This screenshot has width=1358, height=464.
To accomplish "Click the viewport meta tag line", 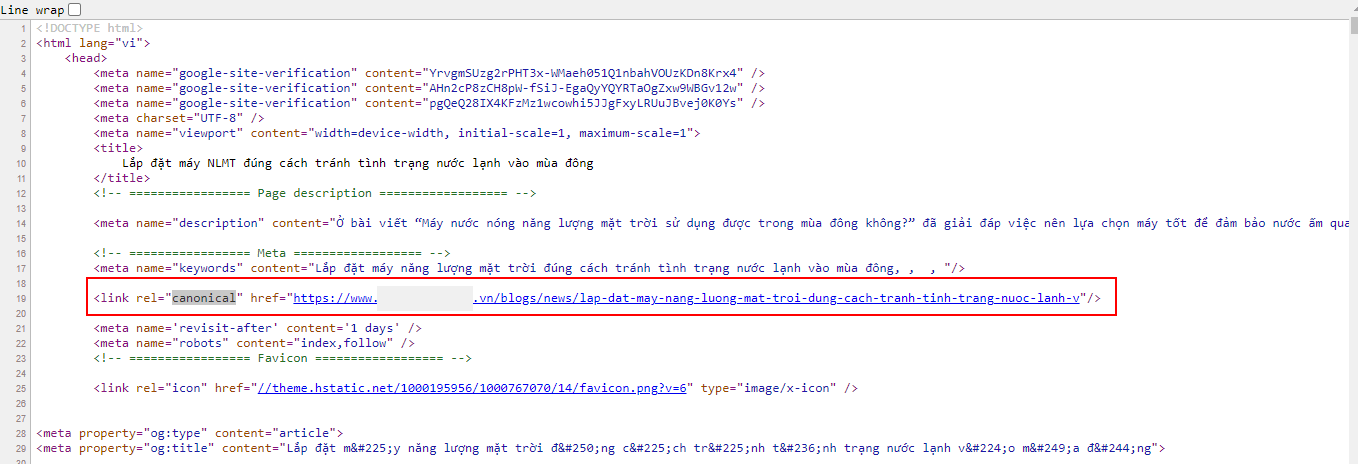I will click(x=397, y=133).
